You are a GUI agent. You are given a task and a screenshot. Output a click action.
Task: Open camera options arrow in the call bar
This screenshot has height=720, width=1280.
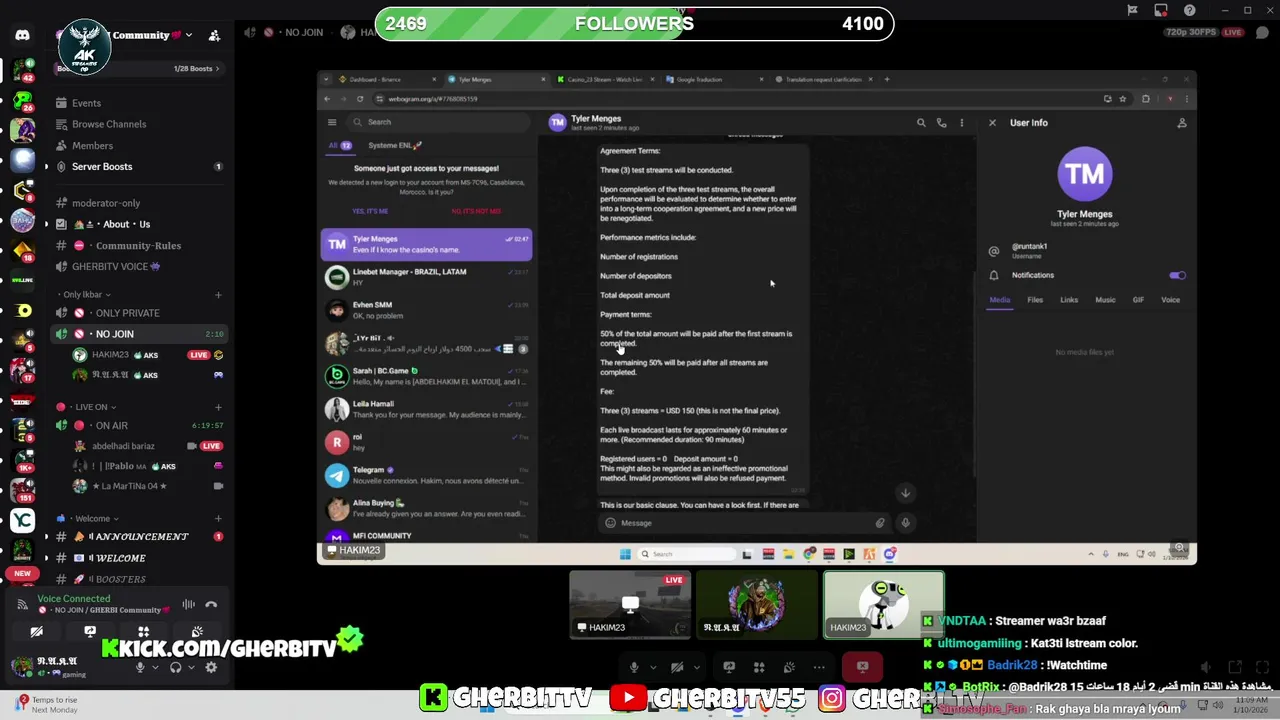(x=696, y=667)
